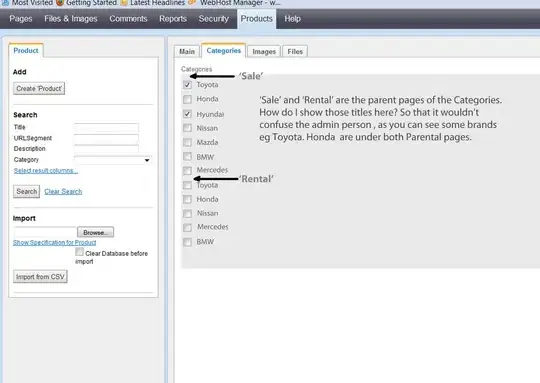Open the Security menu
The width and height of the screenshot is (540, 383).
[214, 19]
